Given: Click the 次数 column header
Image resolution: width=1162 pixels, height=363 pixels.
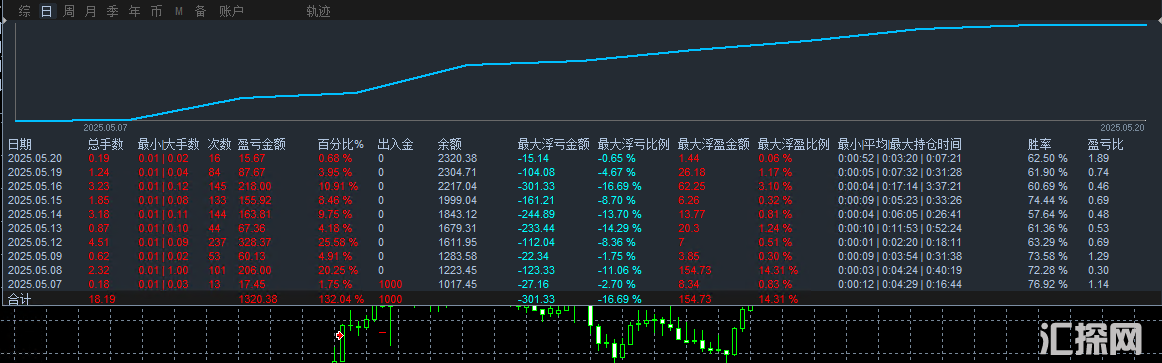Looking at the screenshot, I should click(220, 144).
